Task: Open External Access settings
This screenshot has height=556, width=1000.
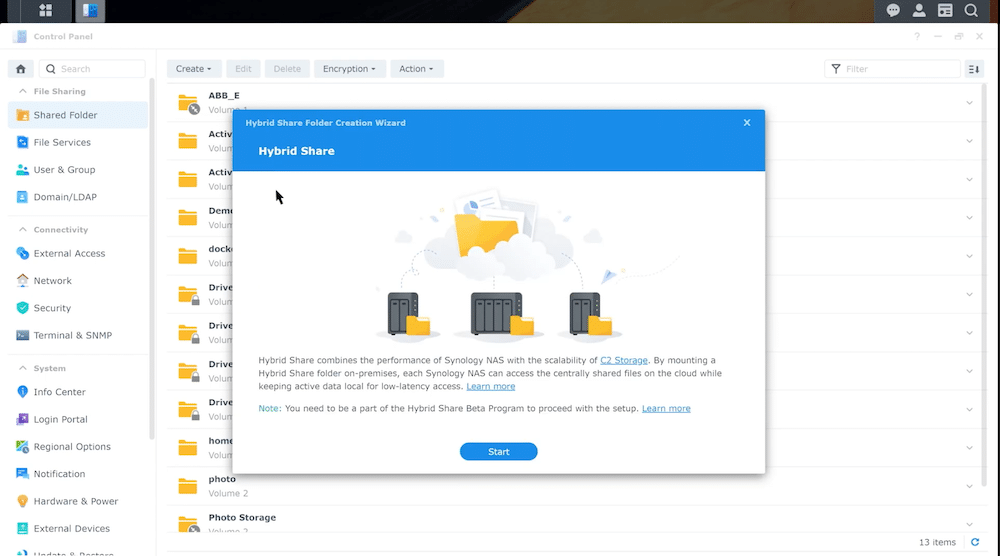Action: pyautogui.click(x=78, y=253)
